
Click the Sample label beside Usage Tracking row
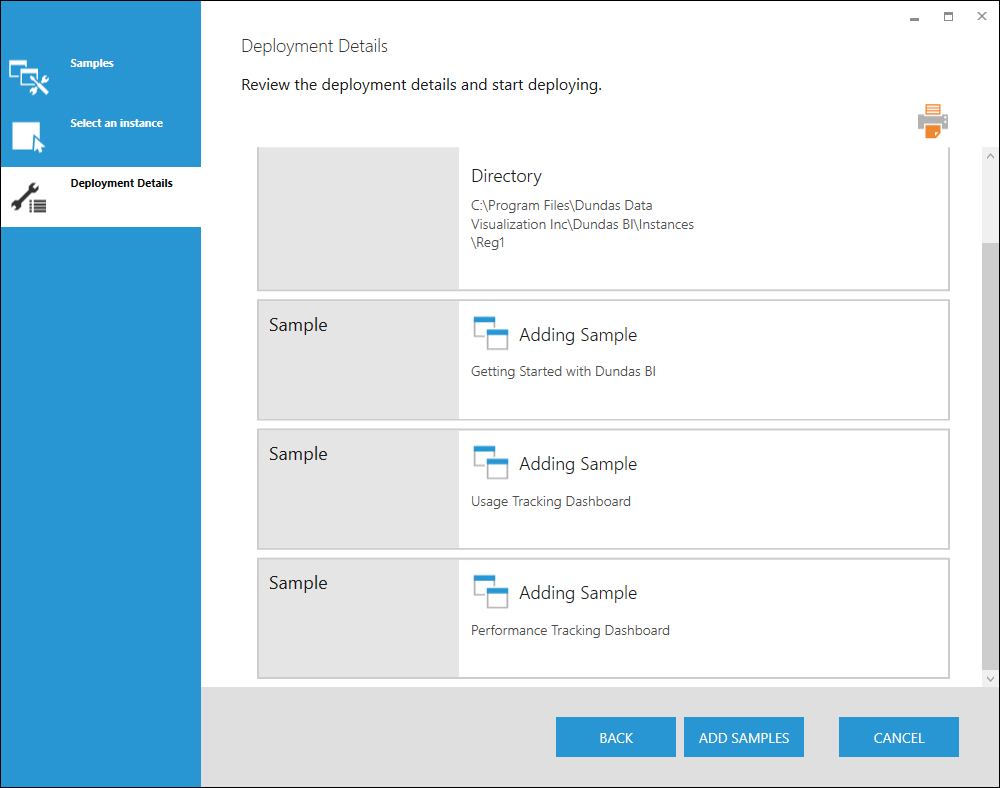point(298,453)
